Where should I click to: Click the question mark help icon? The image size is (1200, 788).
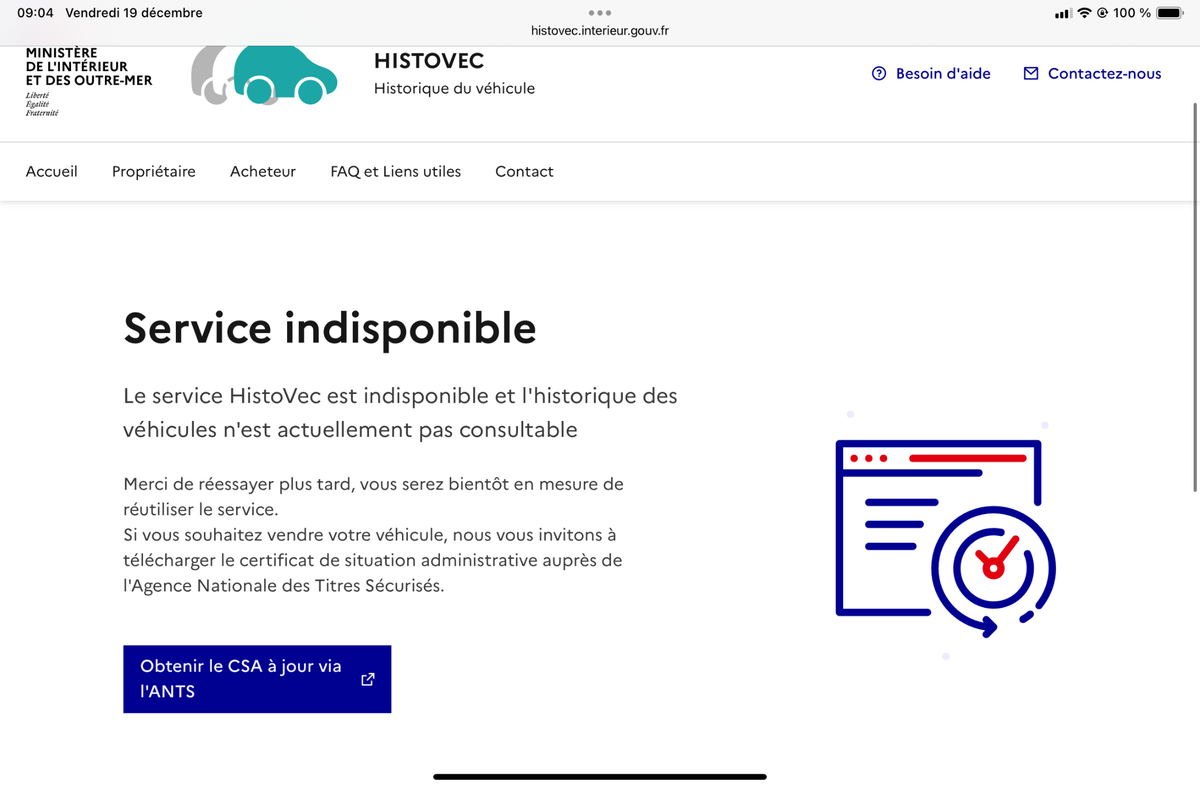(879, 73)
